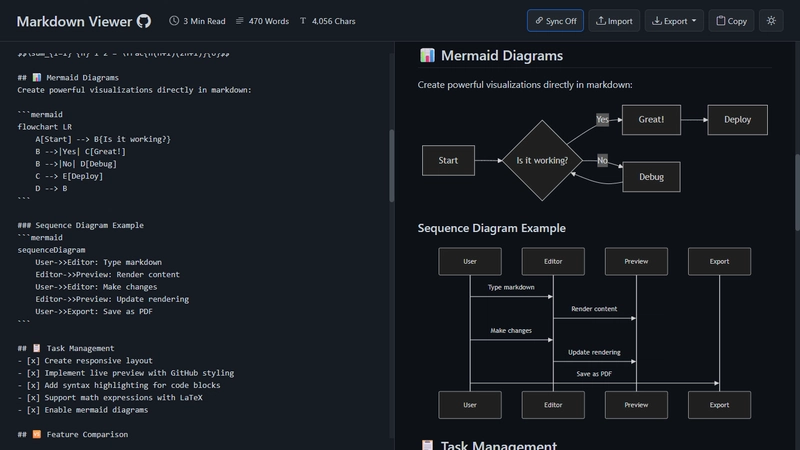Open the GitHub repository icon
800x450 pixels.
pyautogui.click(x=144, y=21)
